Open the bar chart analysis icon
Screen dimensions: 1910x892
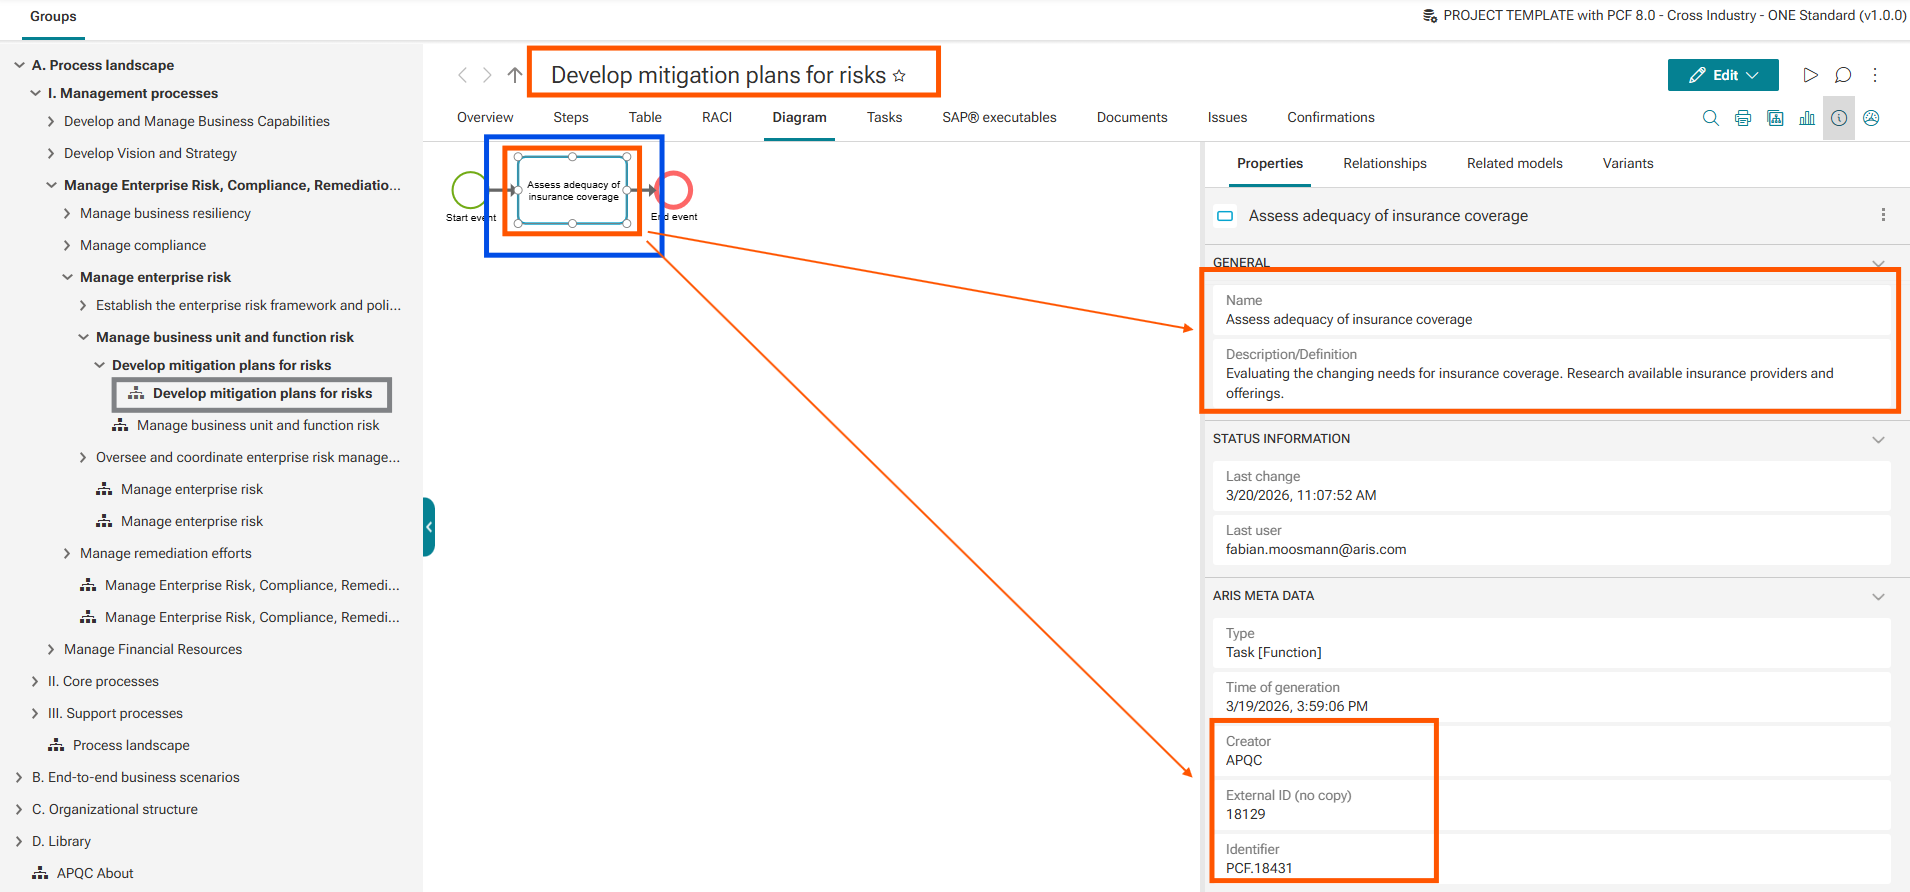[1807, 118]
